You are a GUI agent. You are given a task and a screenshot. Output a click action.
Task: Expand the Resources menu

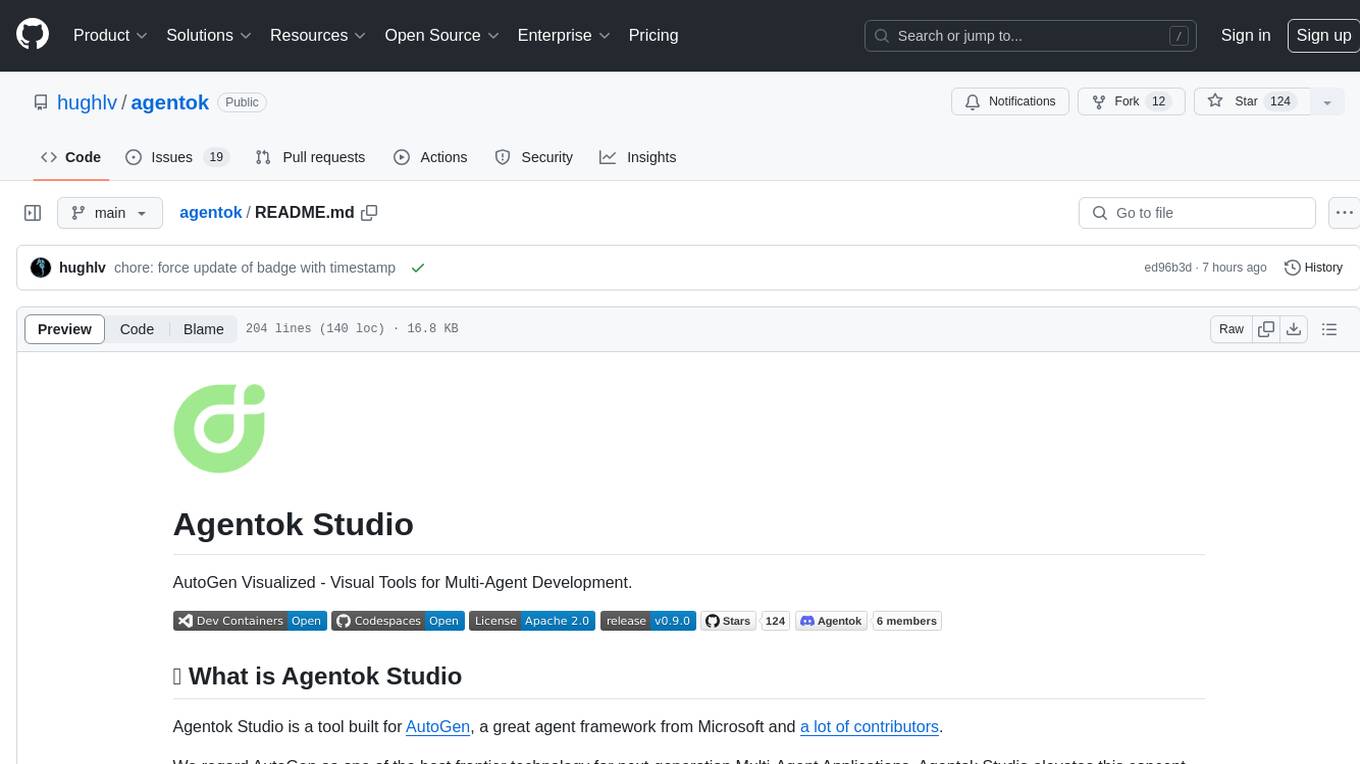(318, 35)
